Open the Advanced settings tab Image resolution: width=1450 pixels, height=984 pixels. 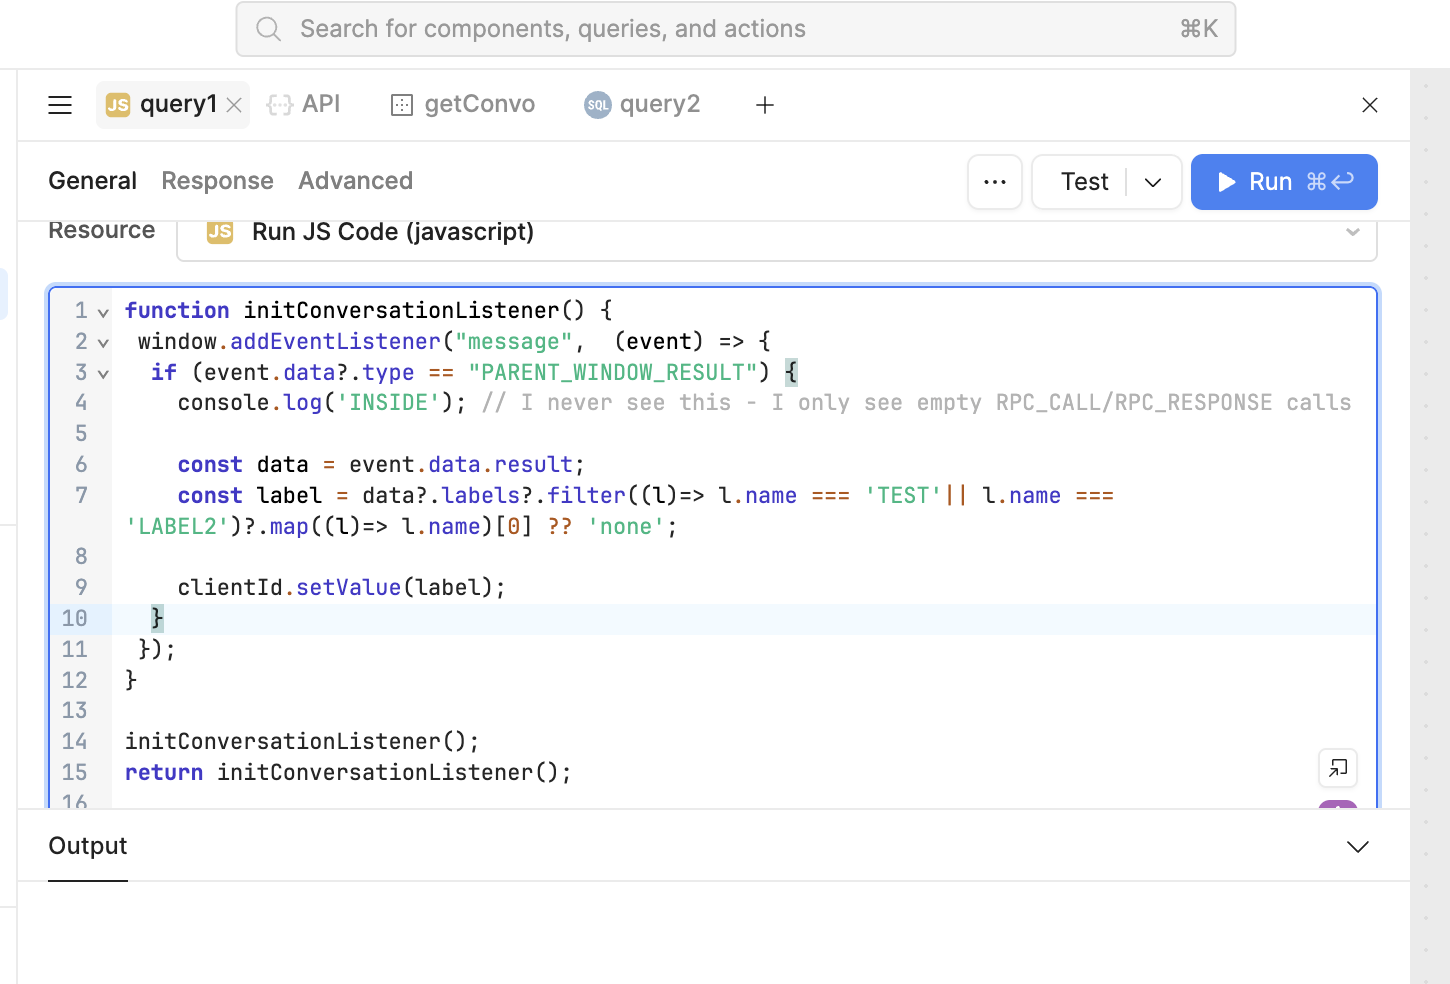coord(355,181)
